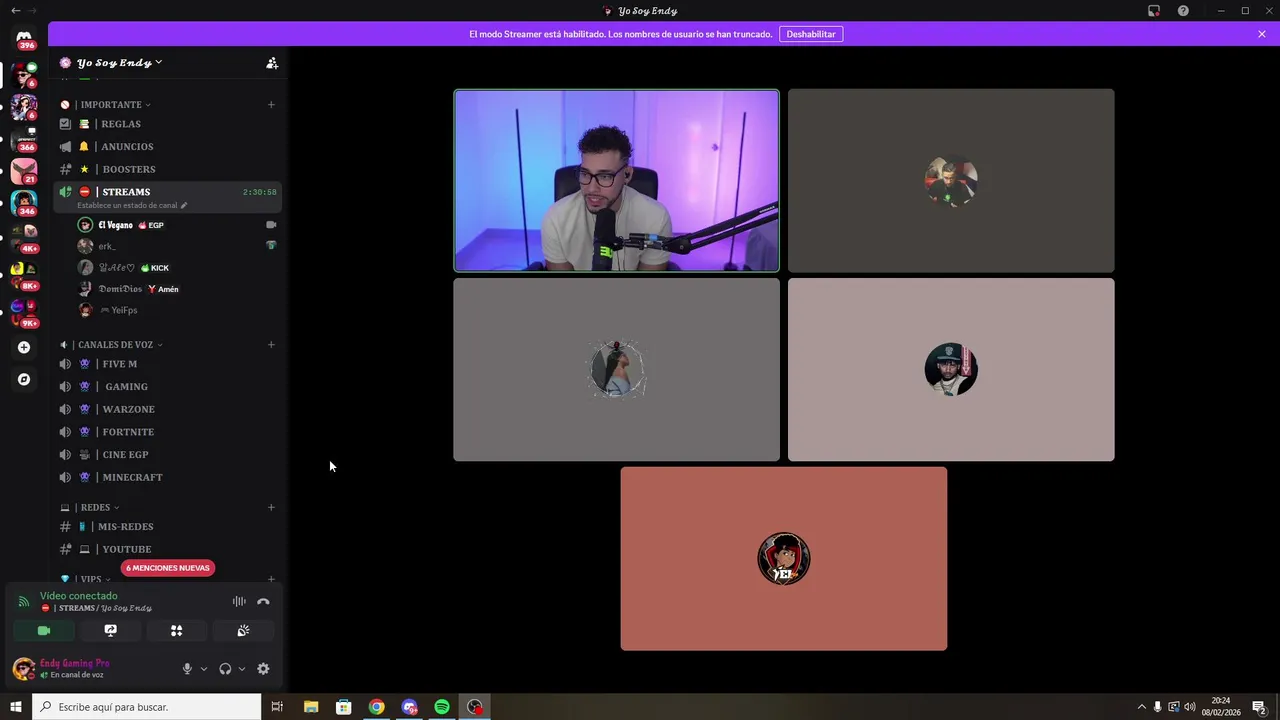This screenshot has height=720, width=1280.
Task: Open the ANUNCIOS channel
Action: tap(167, 147)
